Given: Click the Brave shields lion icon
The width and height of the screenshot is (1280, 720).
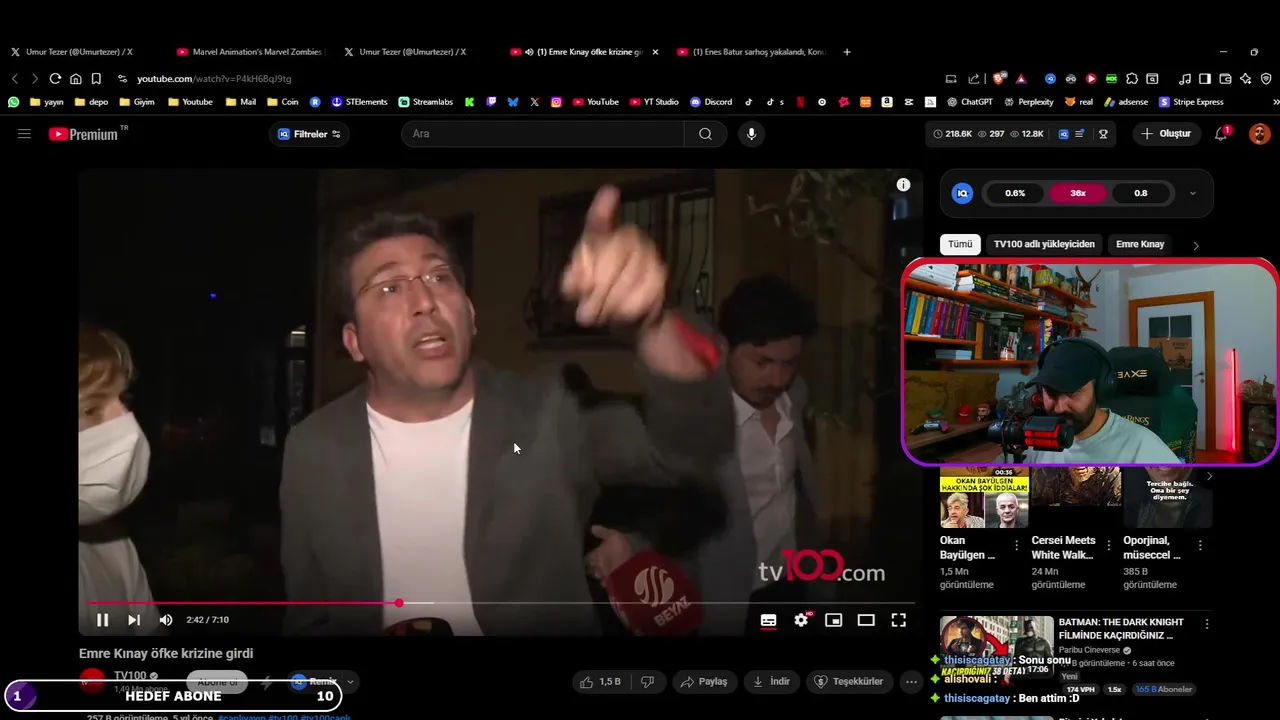Looking at the screenshot, I should [1000, 78].
